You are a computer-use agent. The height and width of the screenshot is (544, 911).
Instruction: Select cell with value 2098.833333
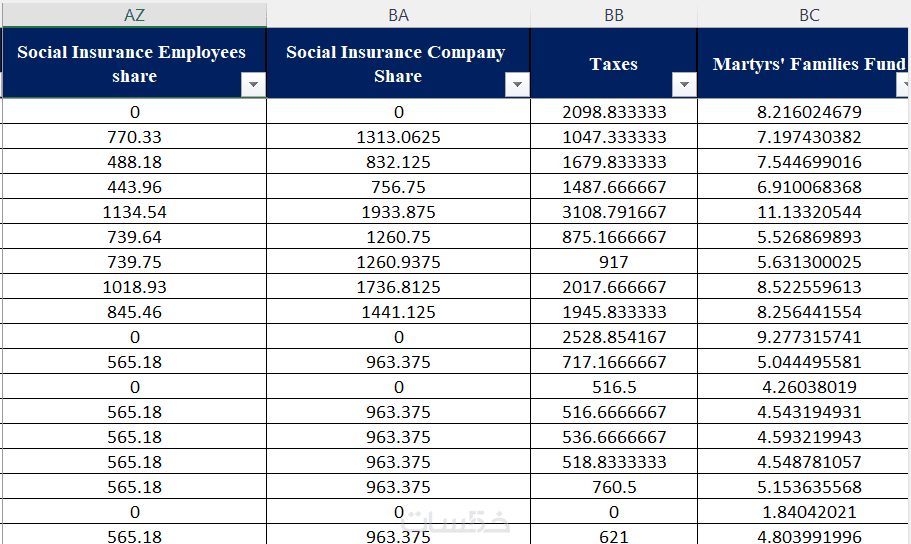tap(614, 112)
